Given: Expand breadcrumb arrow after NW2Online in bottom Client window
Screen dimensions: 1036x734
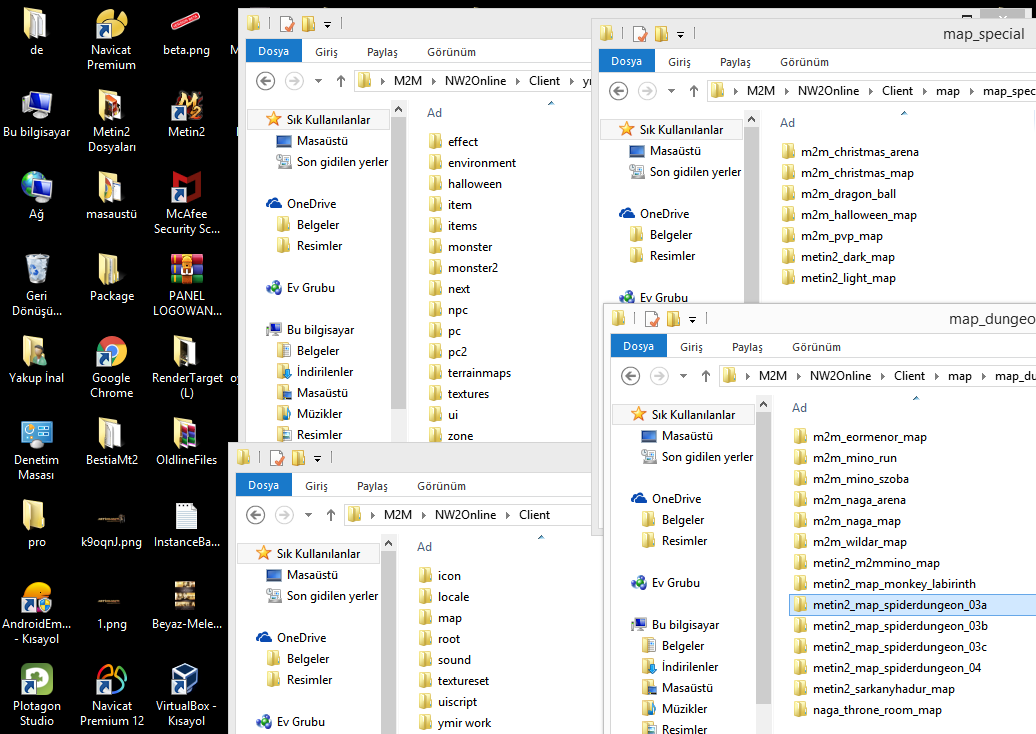Looking at the screenshot, I should [507, 515].
